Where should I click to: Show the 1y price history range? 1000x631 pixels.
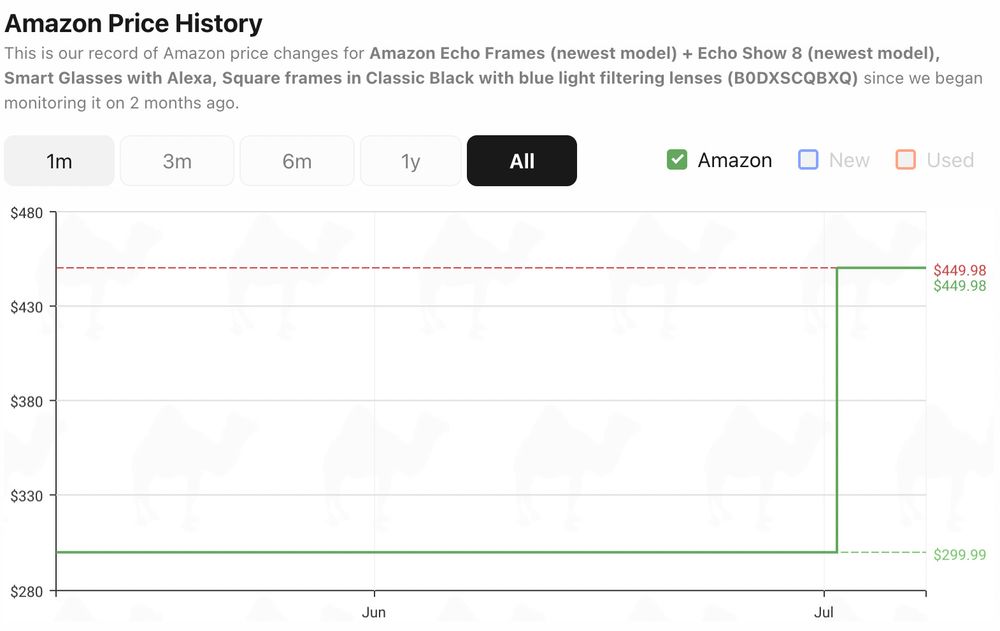click(410, 161)
